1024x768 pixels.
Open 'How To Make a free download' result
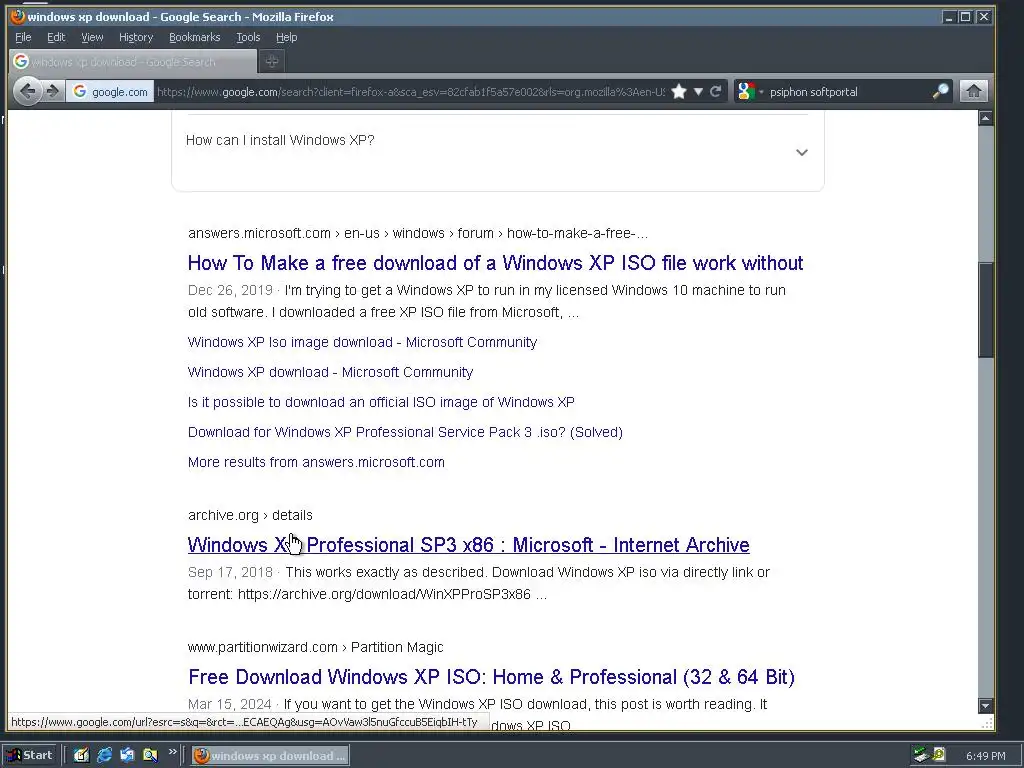pyautogui.click(x=495, y=263)
